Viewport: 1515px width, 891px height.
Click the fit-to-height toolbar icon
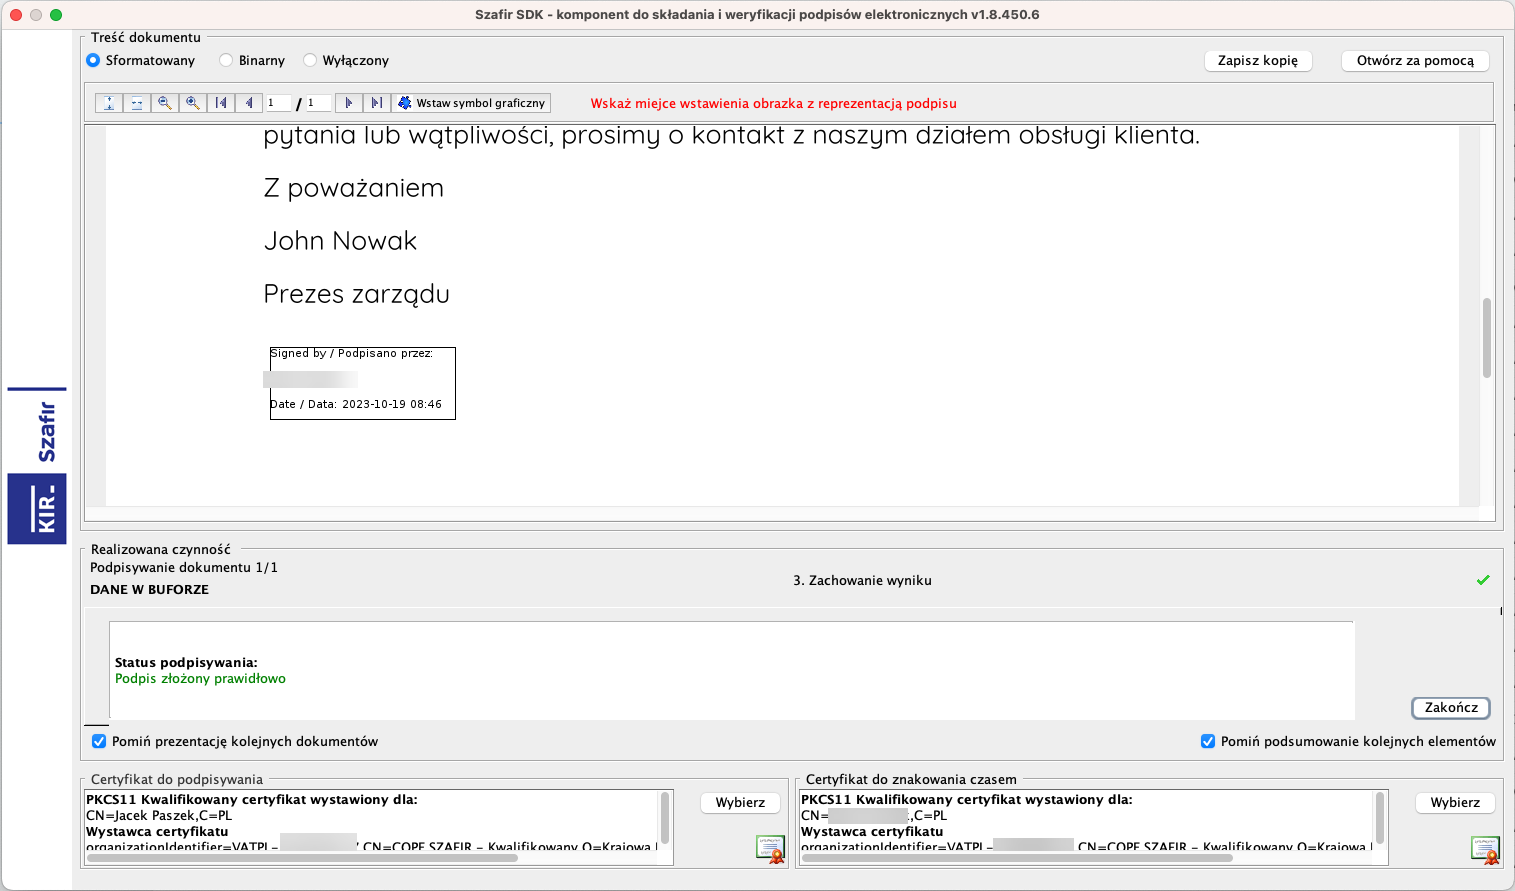coord(109,103)
